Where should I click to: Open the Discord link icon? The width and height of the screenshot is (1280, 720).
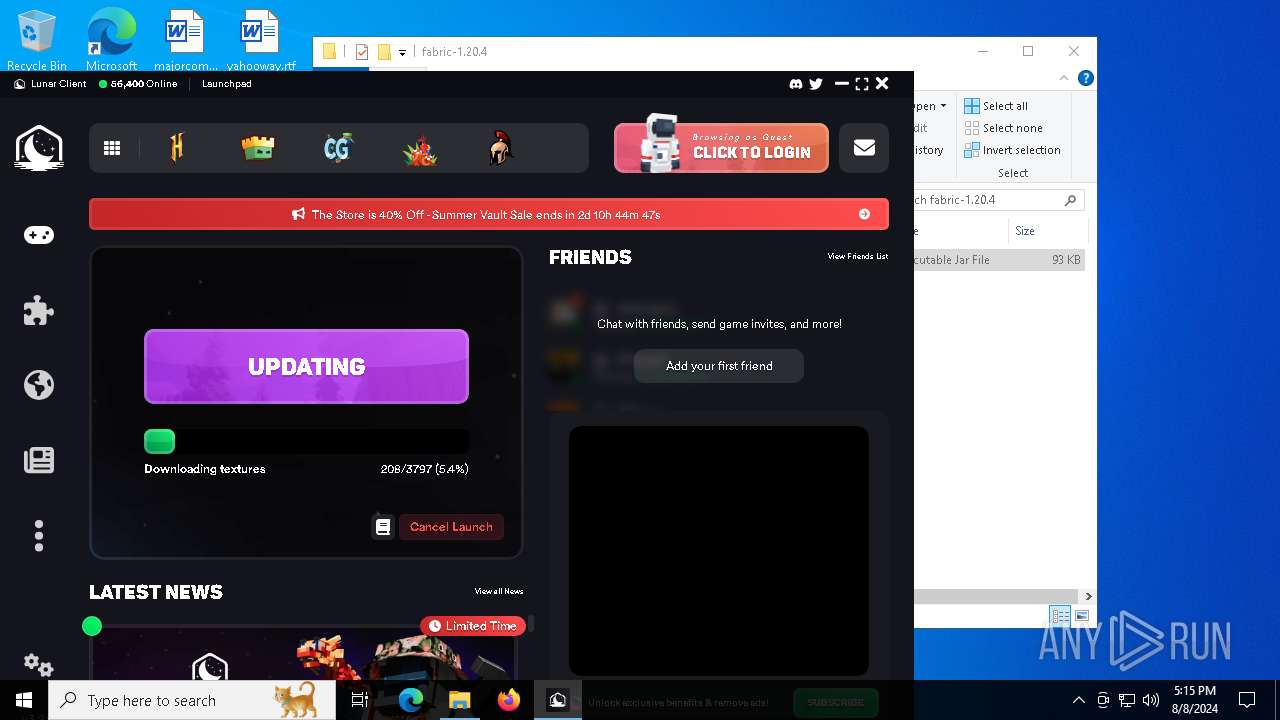point(796,84)
